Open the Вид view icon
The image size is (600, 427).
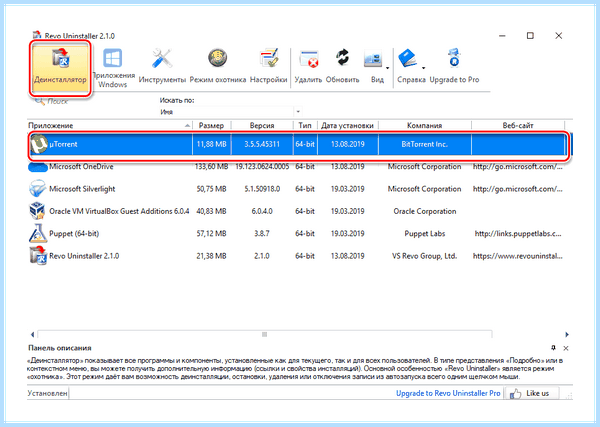point(373,59)
